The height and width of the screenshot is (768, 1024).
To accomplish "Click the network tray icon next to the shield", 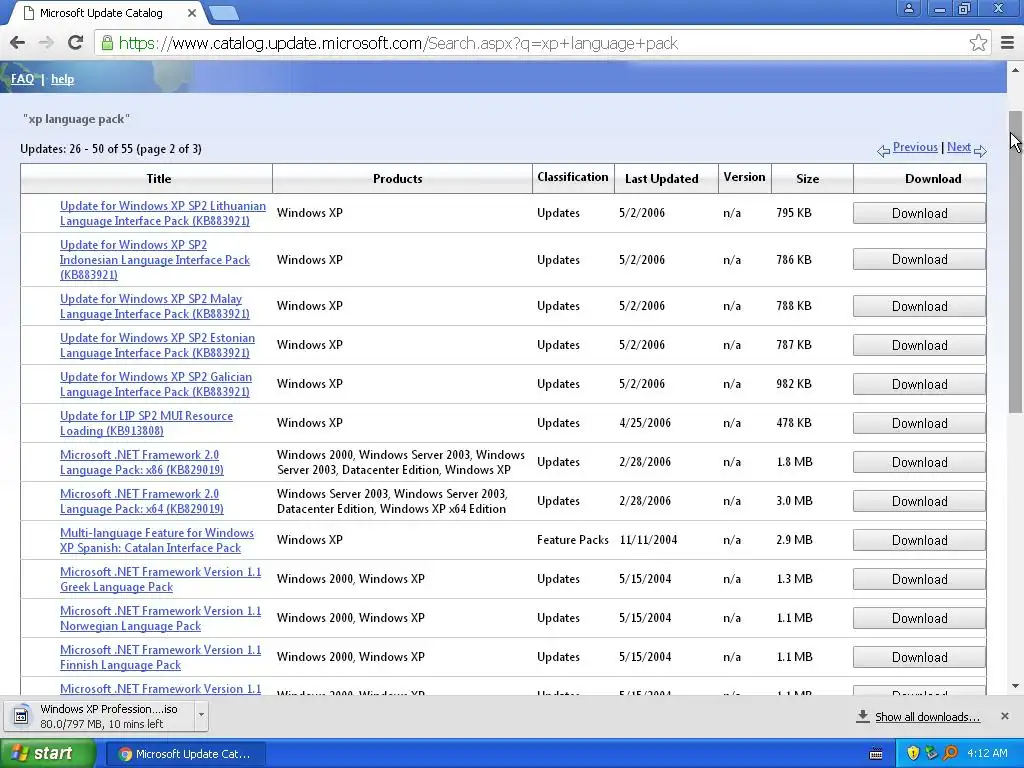I will (931, 753).
